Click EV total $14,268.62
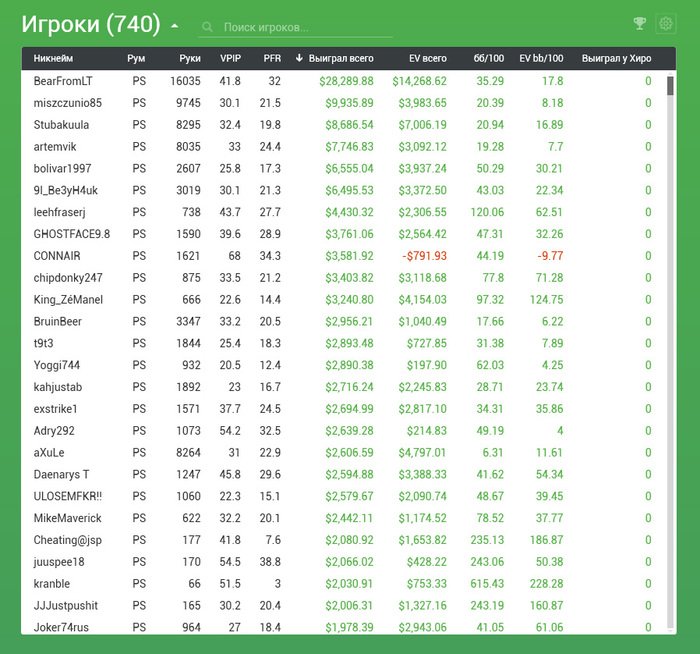Image resolution: width=700 pixels, height=654 pixels. click(420, 81)
